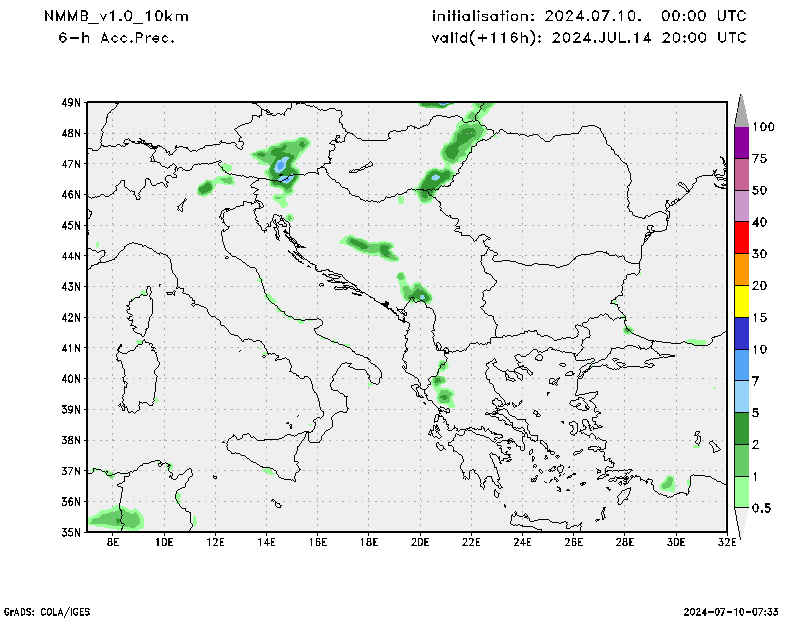Click the white arrow below the colorbar
The image size is (800, 618).
pos(741,521)
